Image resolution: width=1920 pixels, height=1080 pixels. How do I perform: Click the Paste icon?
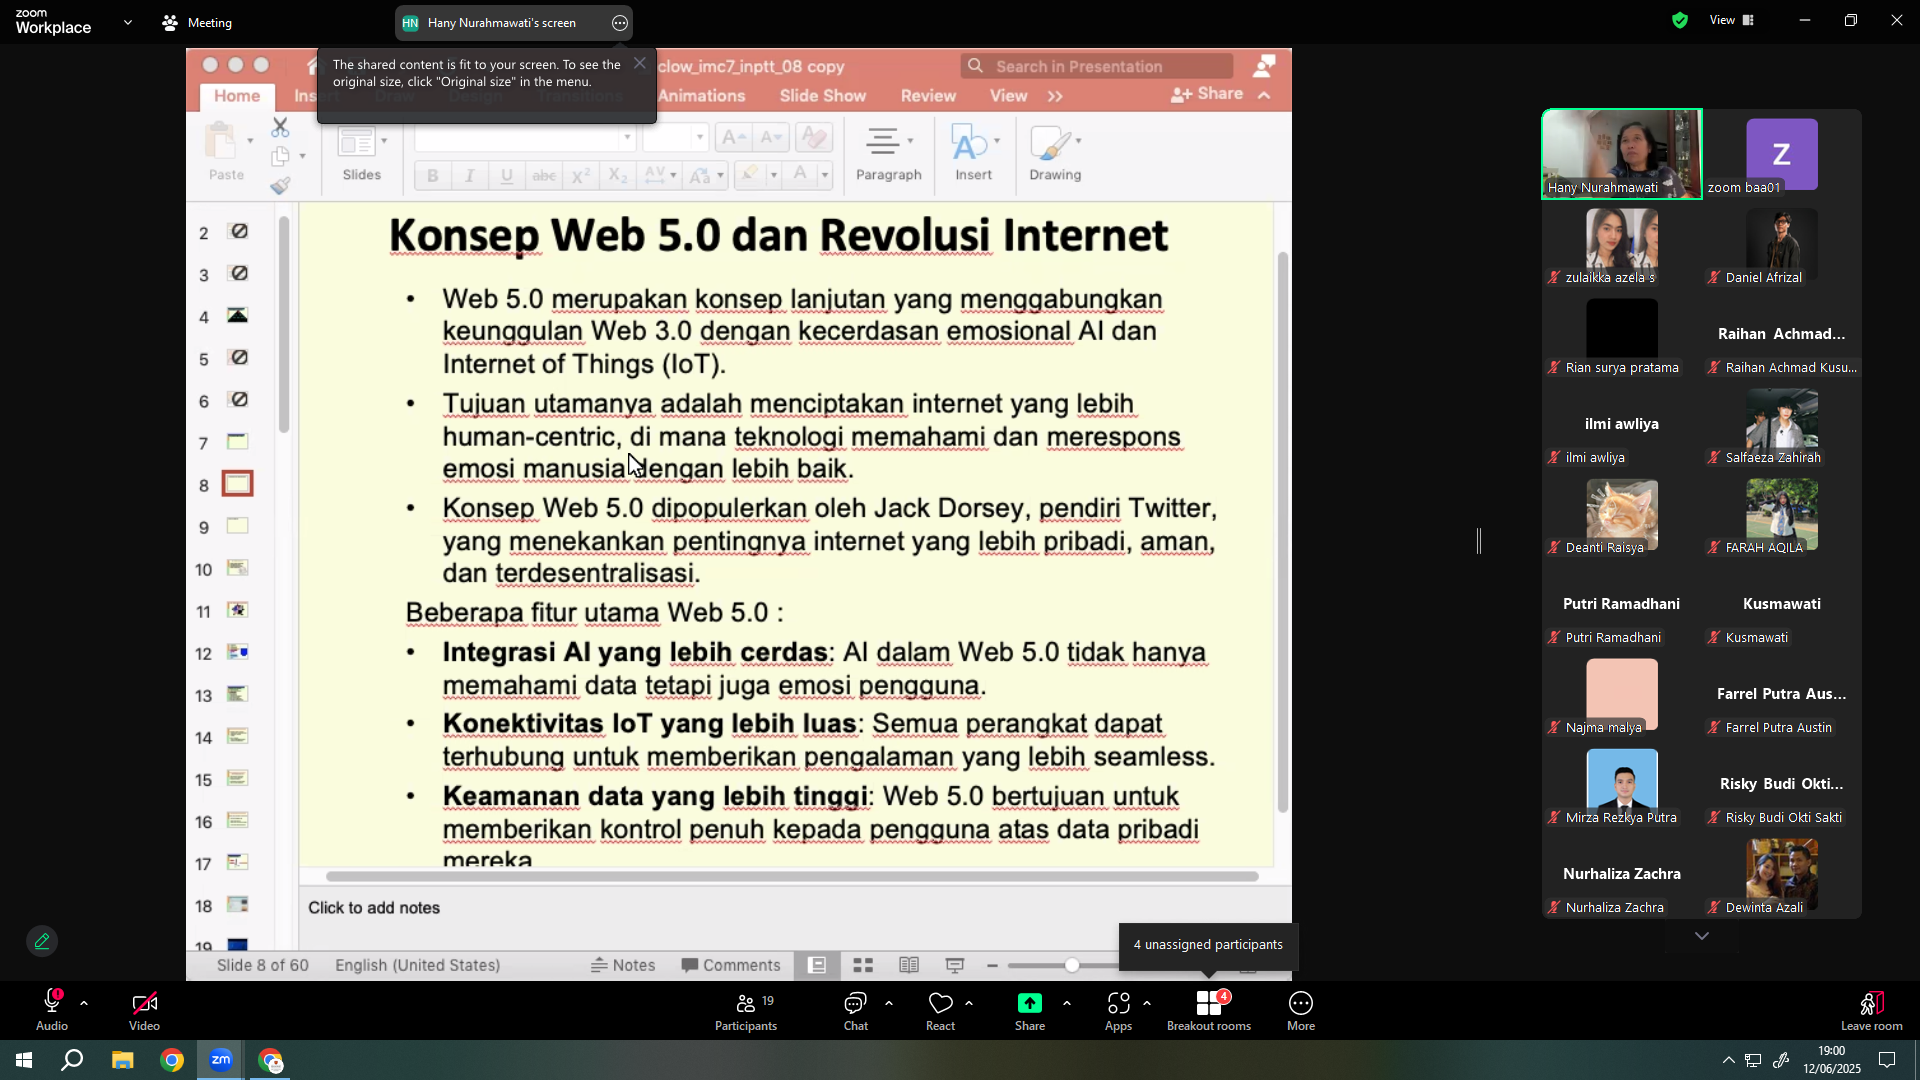tap(220, 141)
